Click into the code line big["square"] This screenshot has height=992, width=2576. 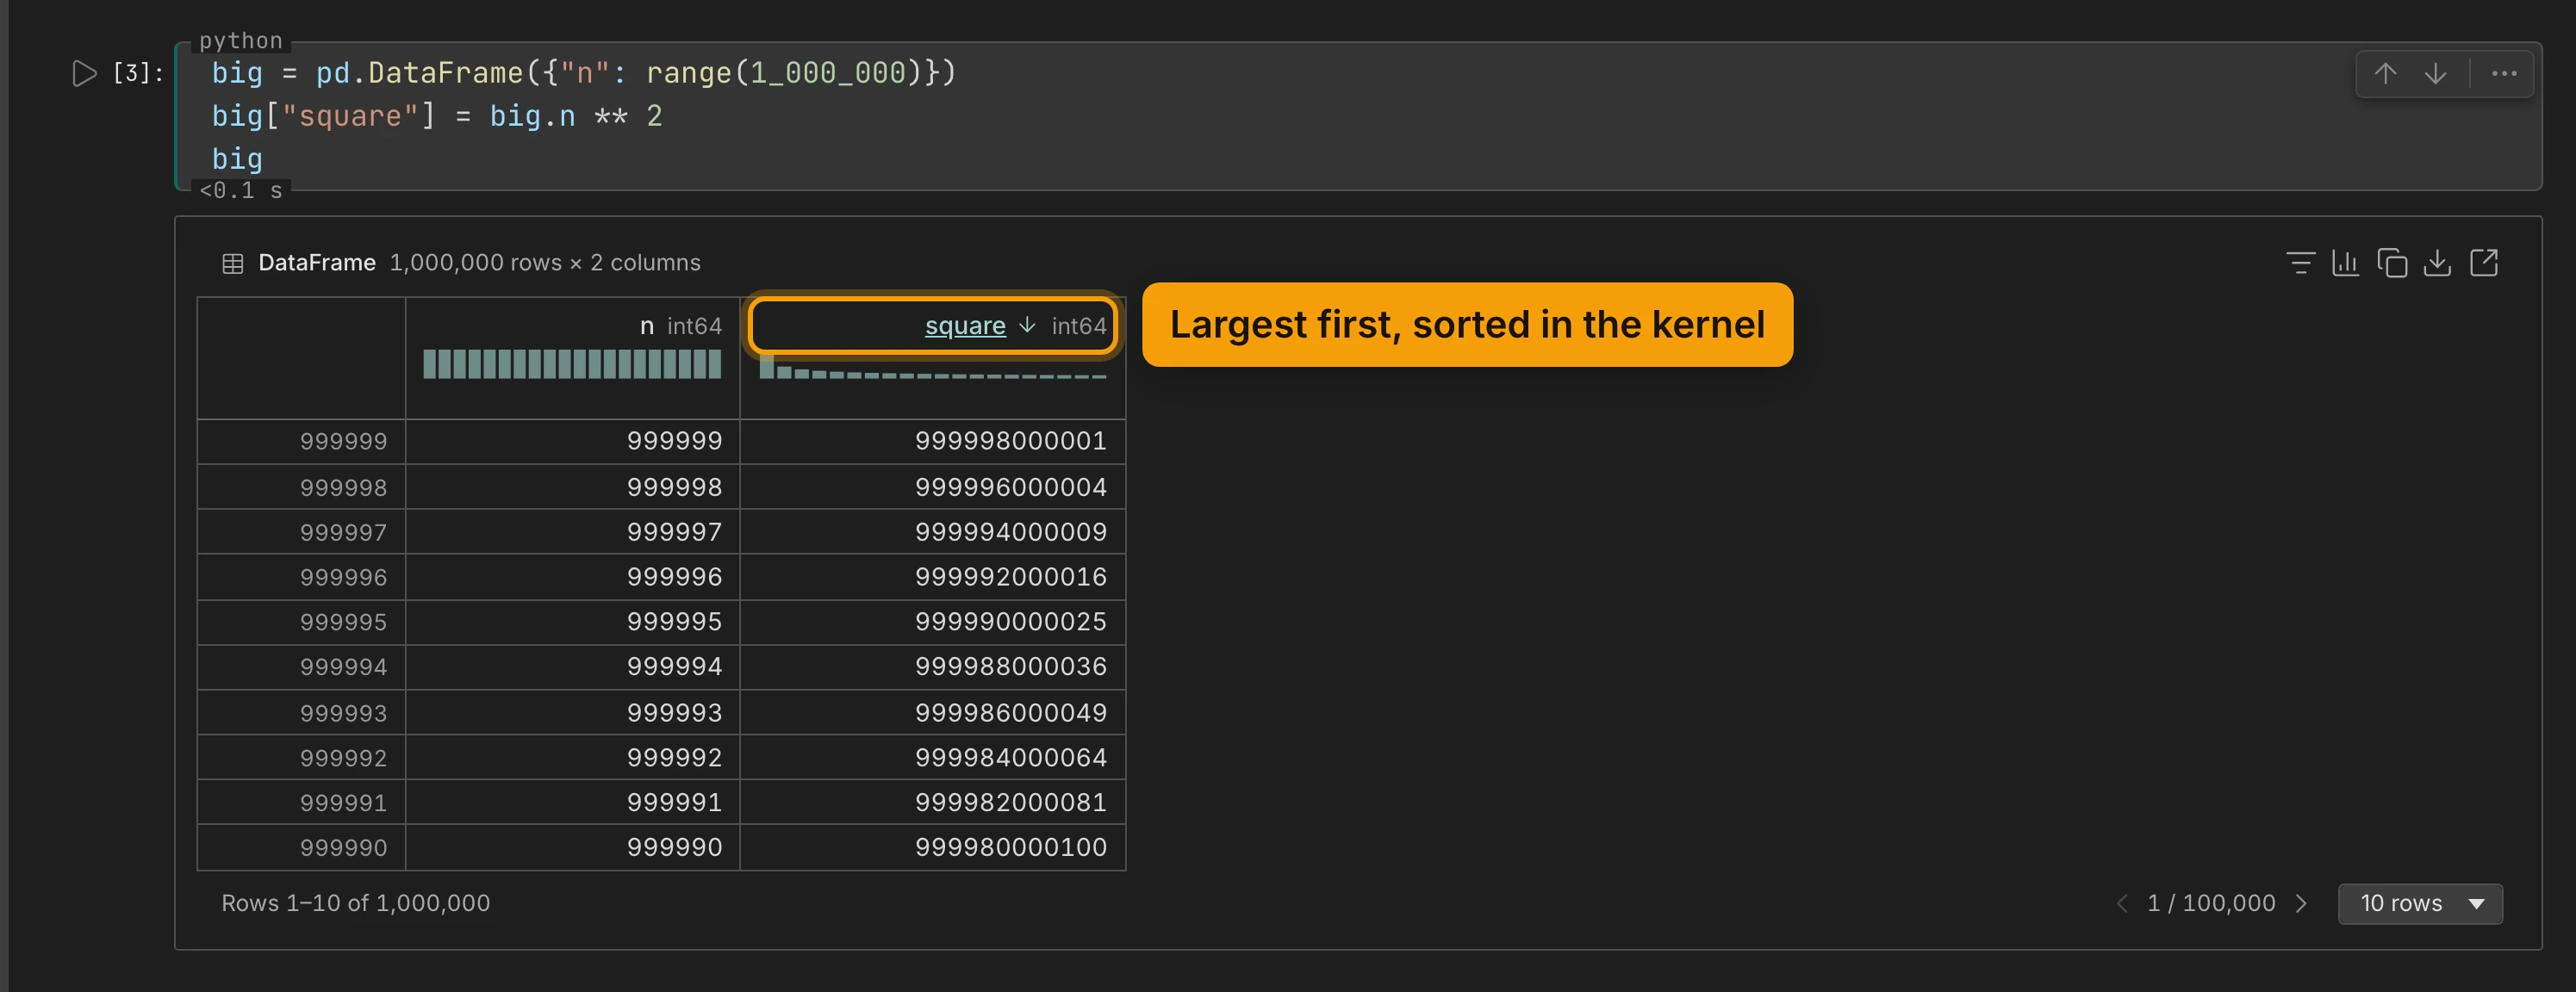436,116
